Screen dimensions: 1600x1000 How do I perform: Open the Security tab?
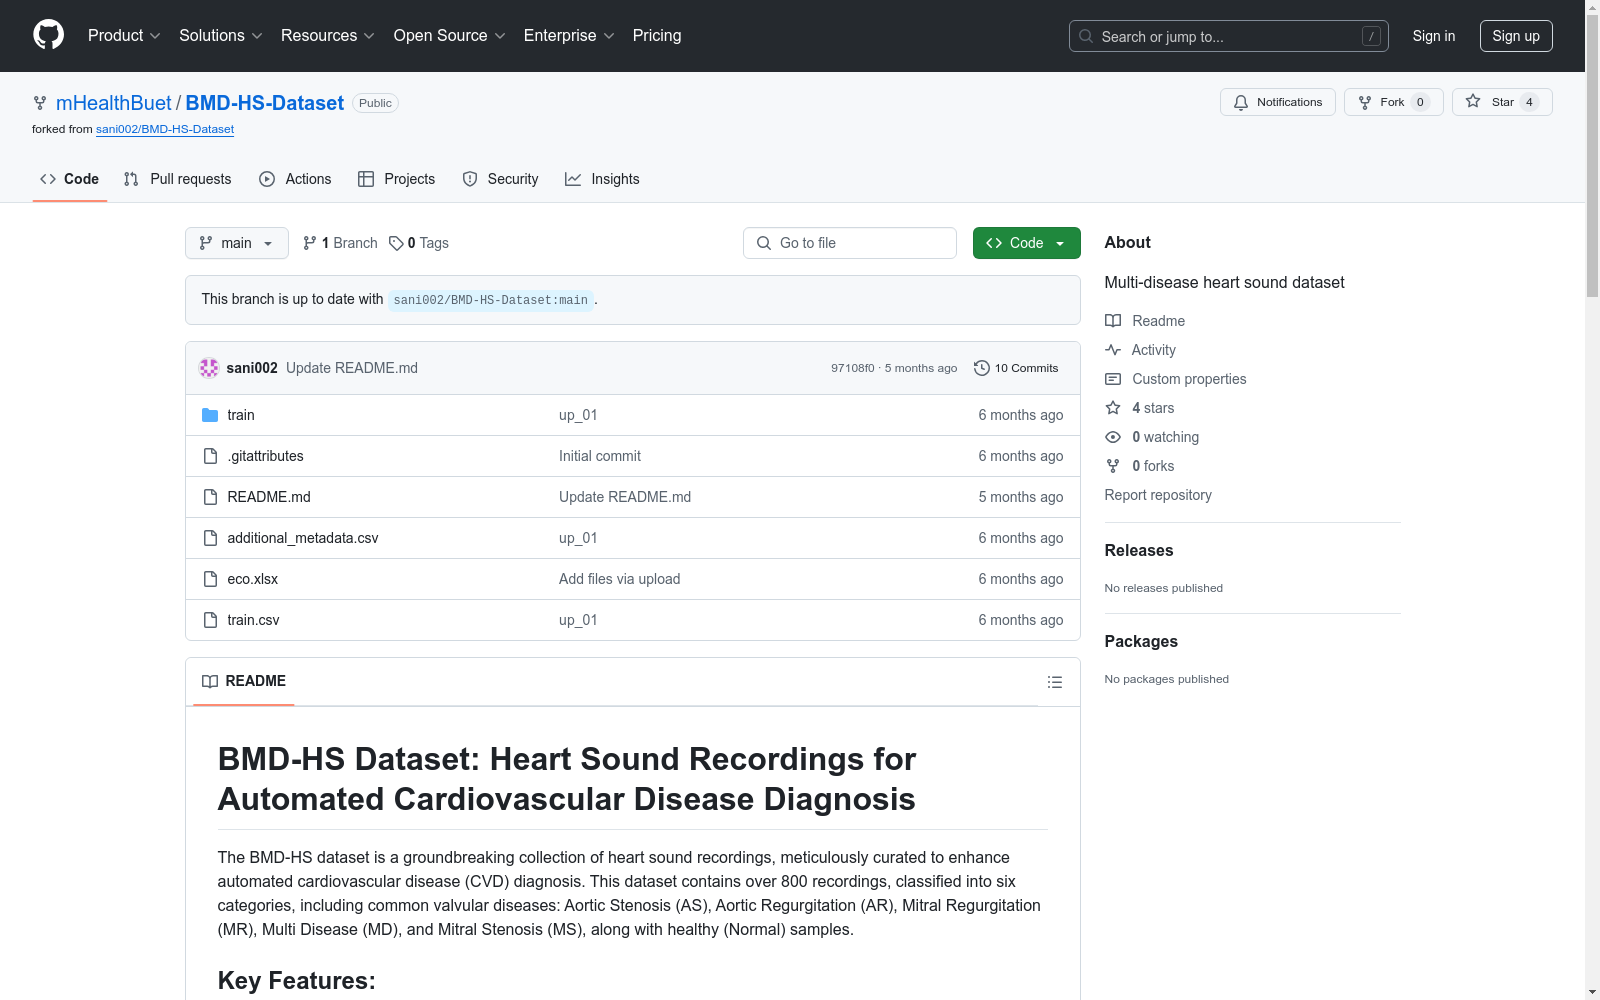click(500, 179)
